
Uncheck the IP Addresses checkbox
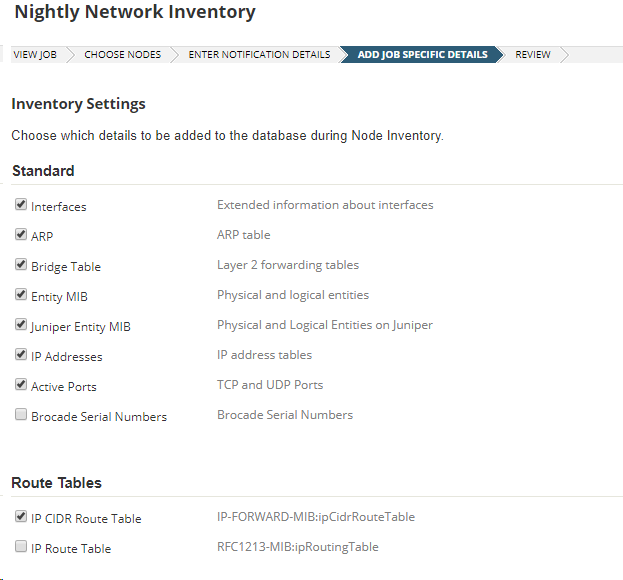coord(21,355)
